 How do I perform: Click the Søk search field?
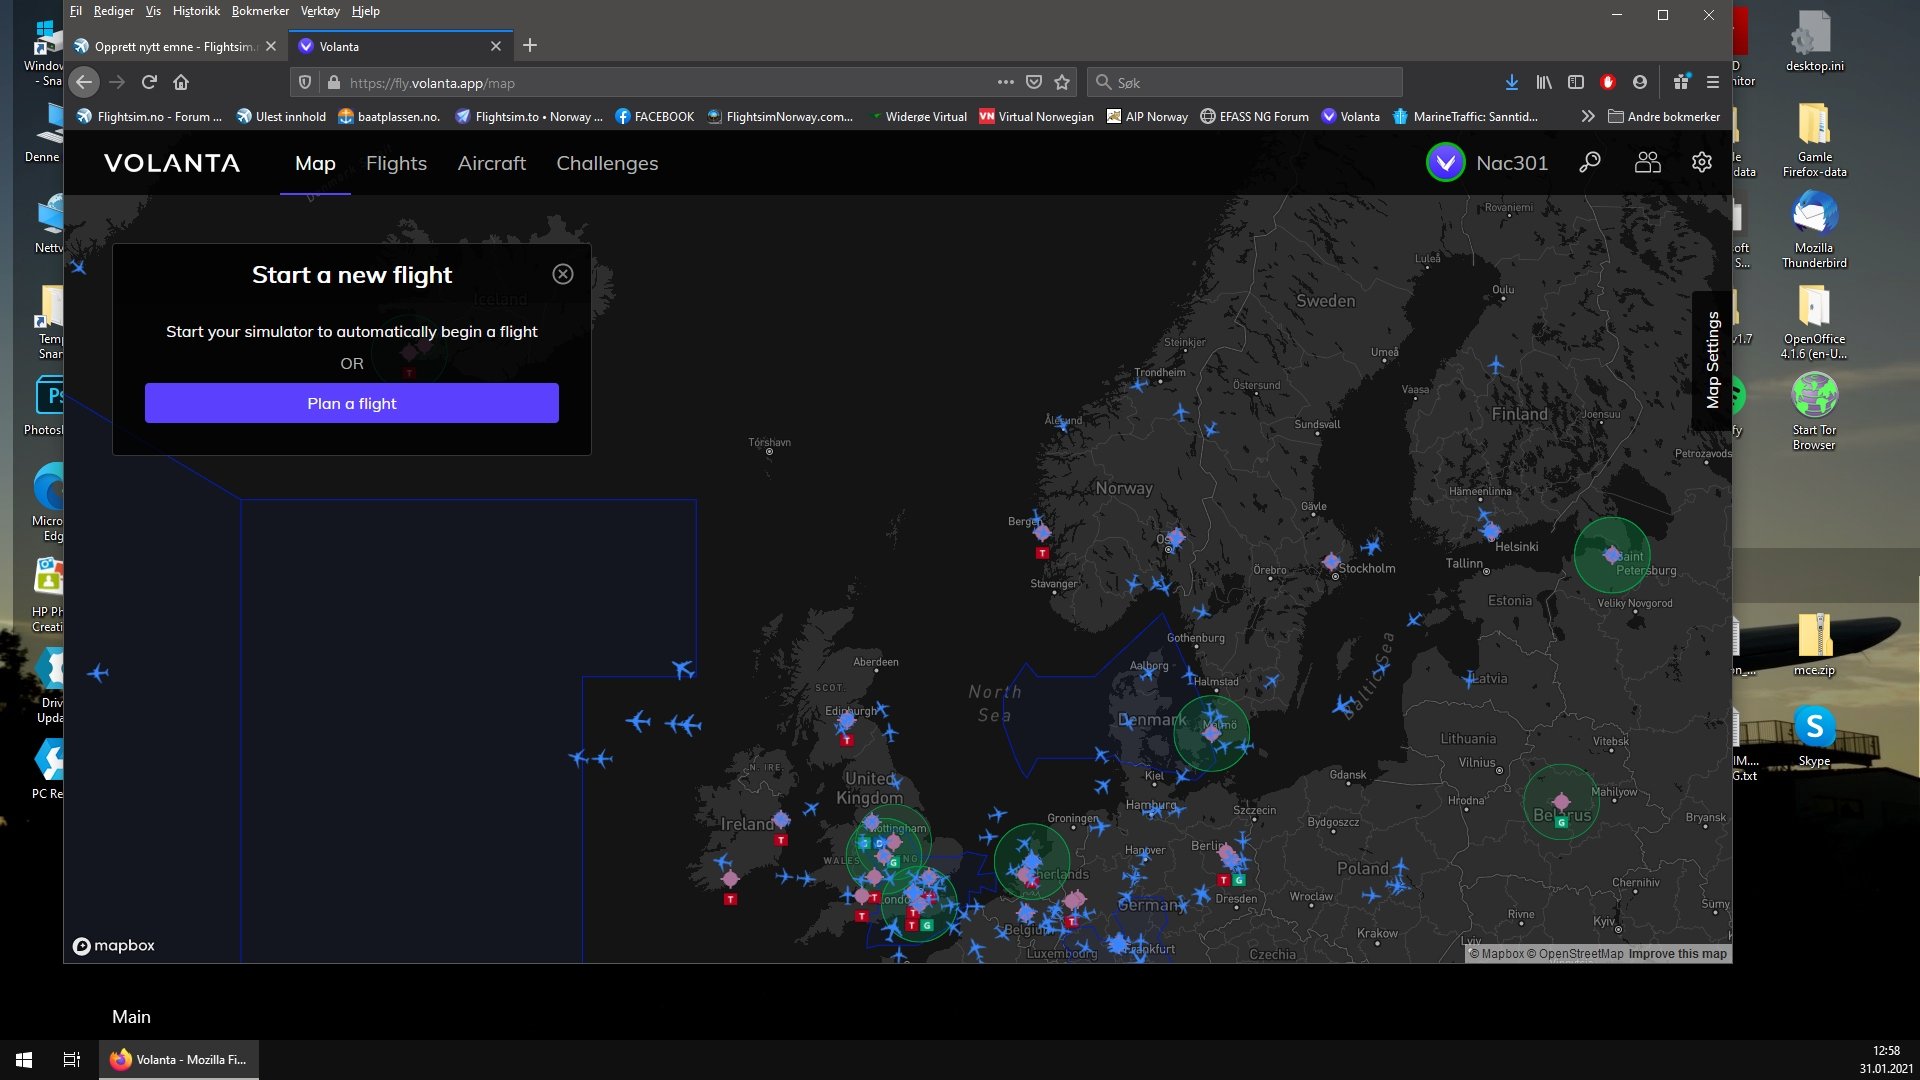(x=1245, y=82)
